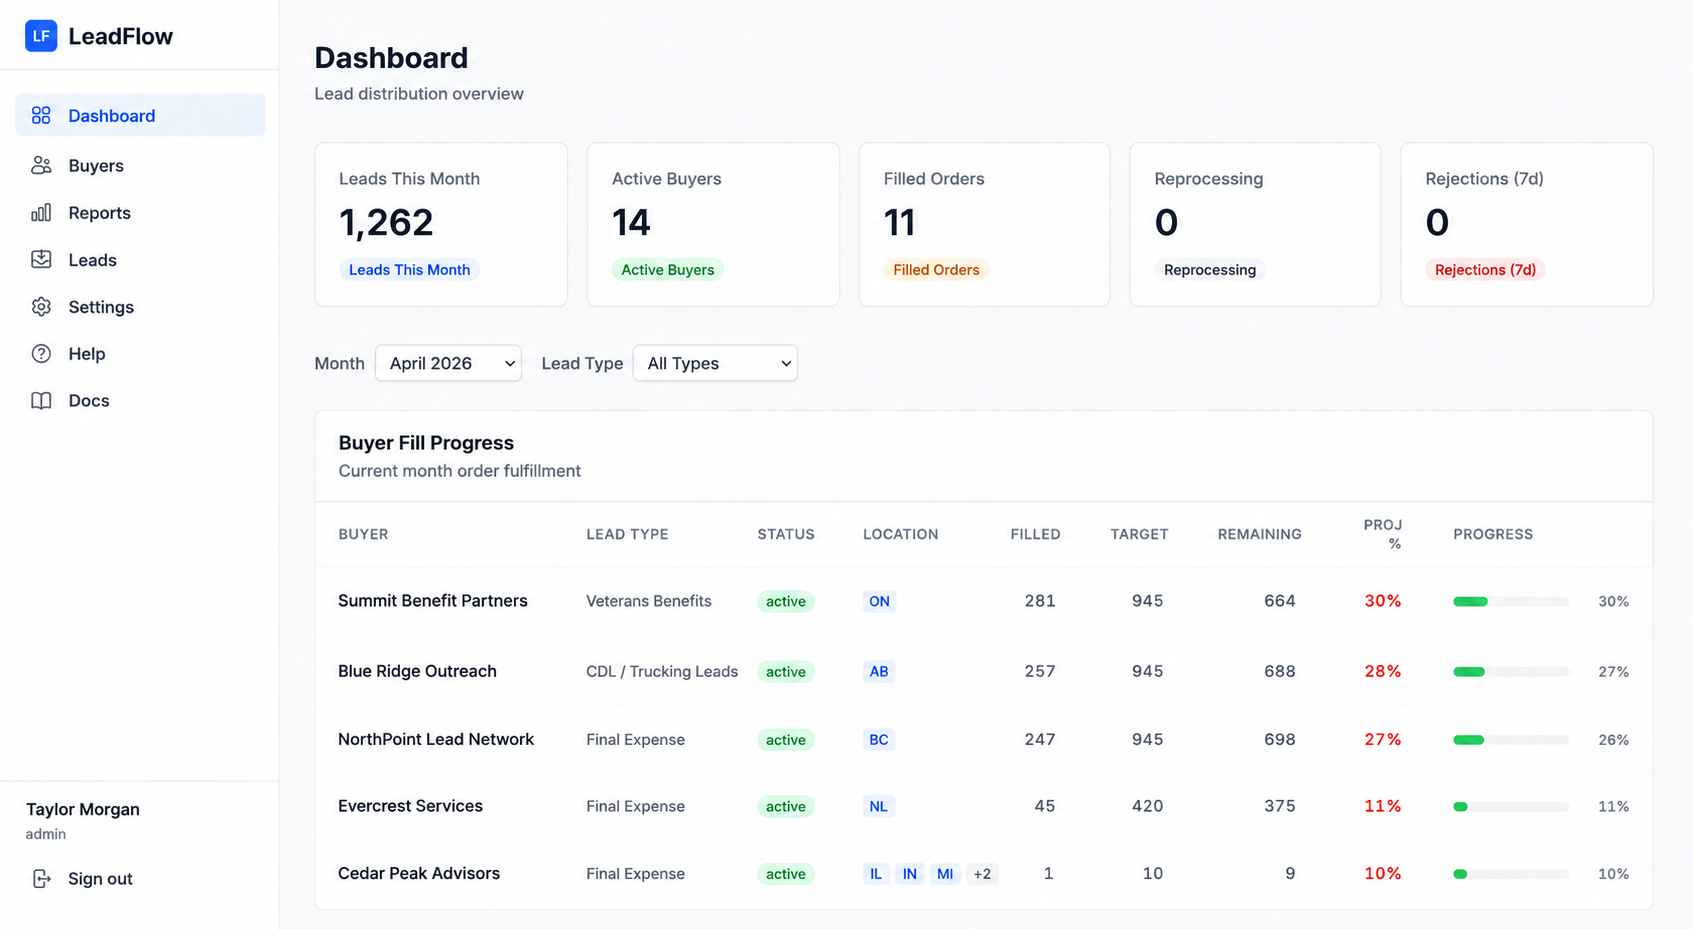Click the TARGET column header
The image size is (1693, 929).
click(1139, 534)
